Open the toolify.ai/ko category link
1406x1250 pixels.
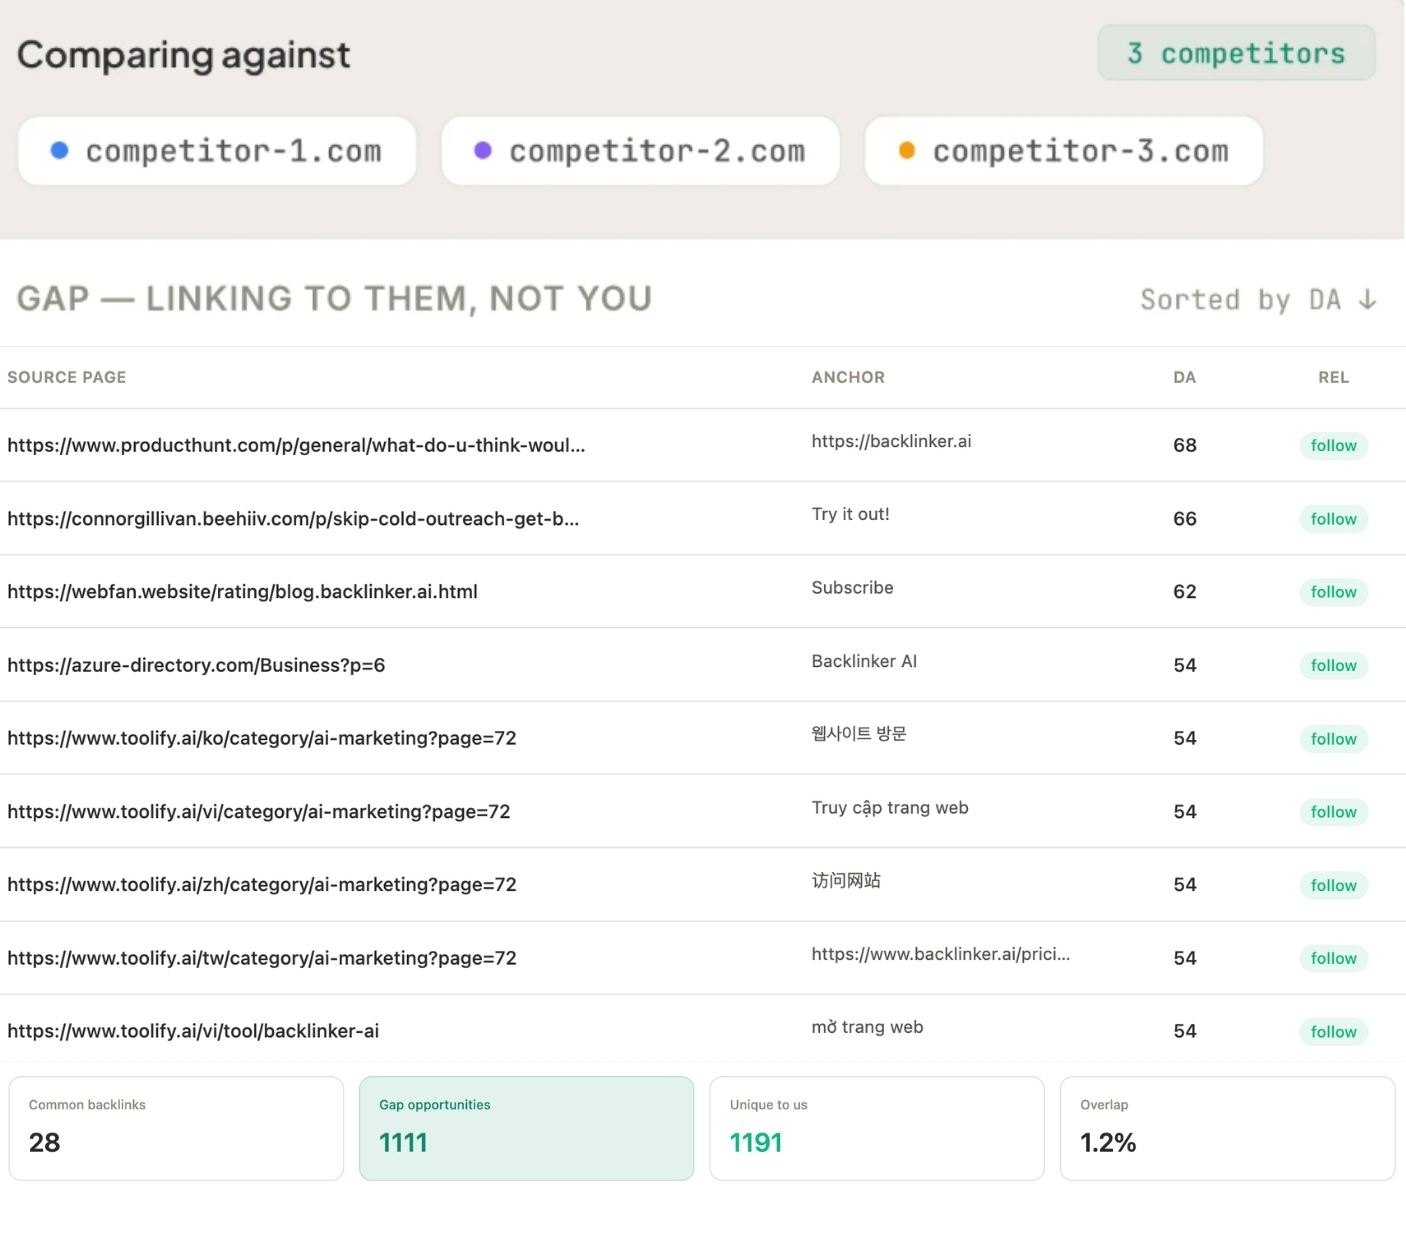coord(262,738)
